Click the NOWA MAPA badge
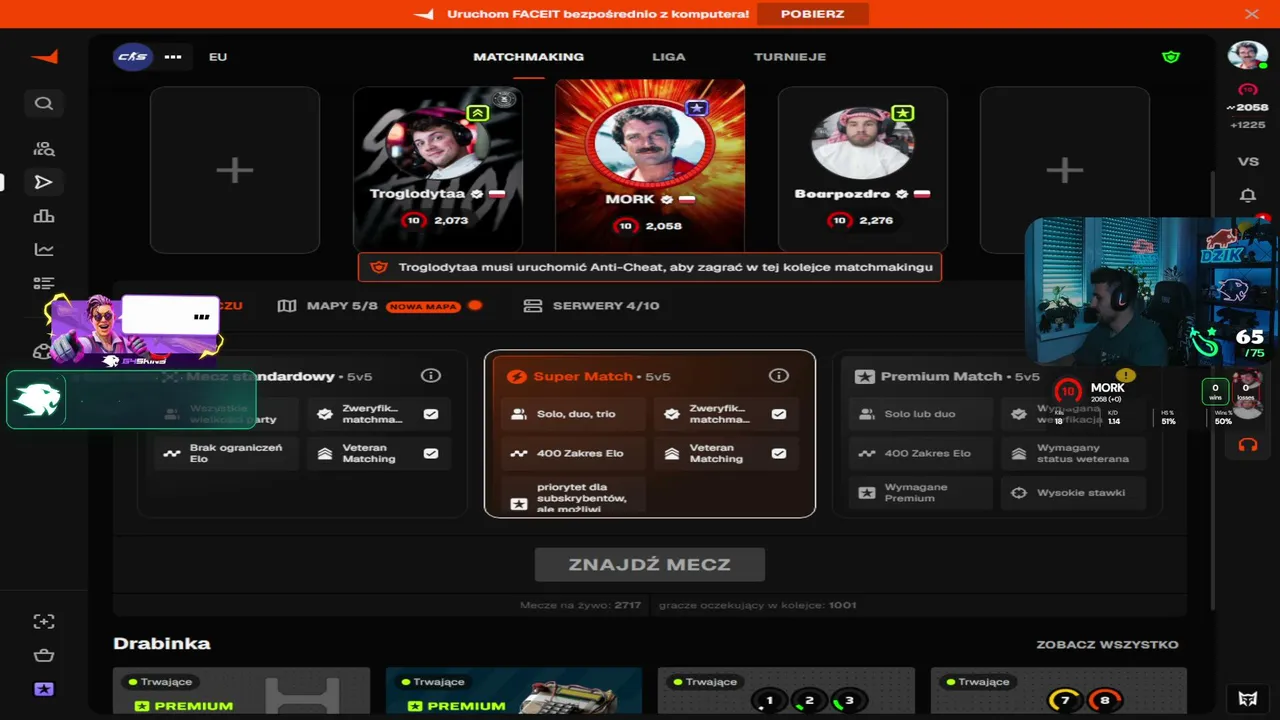 tap(424, 306)
